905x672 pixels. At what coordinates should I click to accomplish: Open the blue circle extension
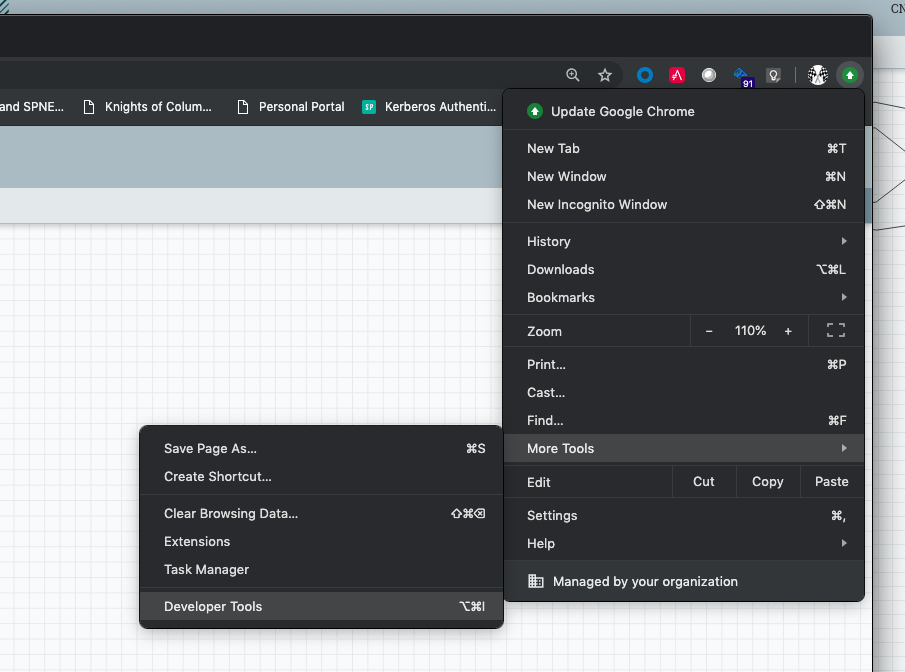pyautogui.click(x=644, y=74)
